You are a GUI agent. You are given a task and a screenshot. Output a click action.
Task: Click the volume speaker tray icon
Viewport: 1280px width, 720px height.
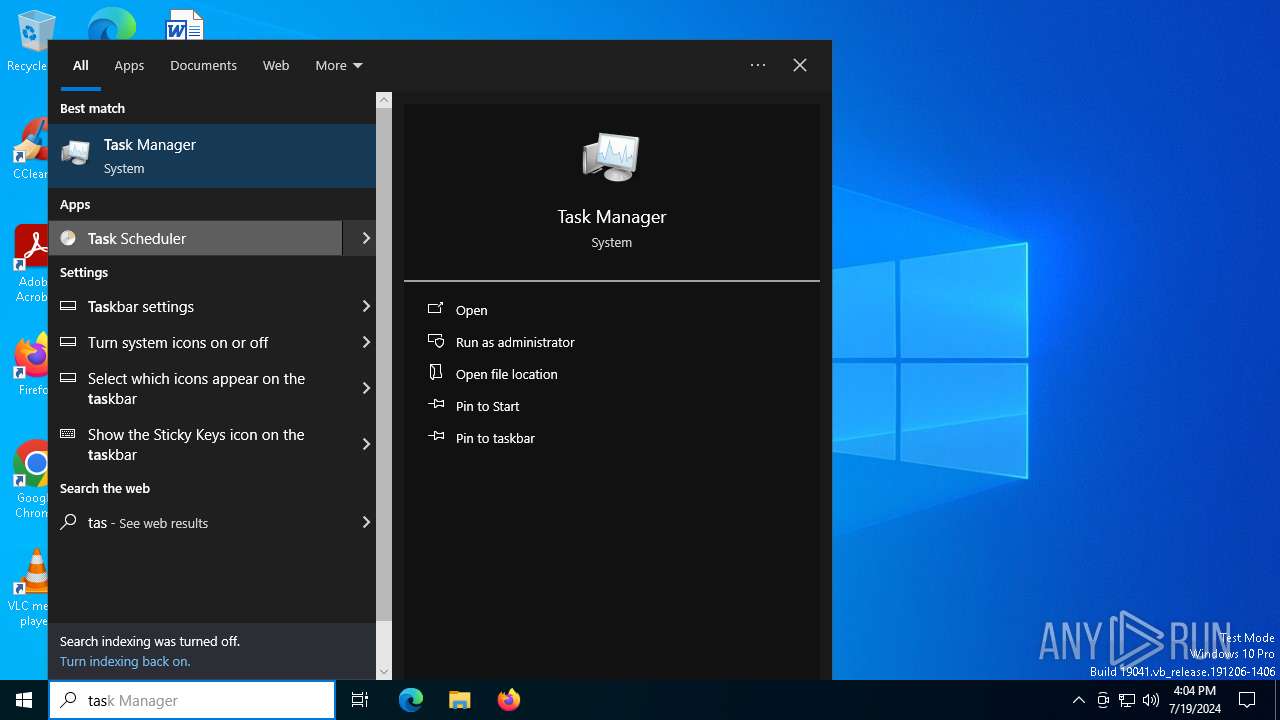coord(1151,700)
